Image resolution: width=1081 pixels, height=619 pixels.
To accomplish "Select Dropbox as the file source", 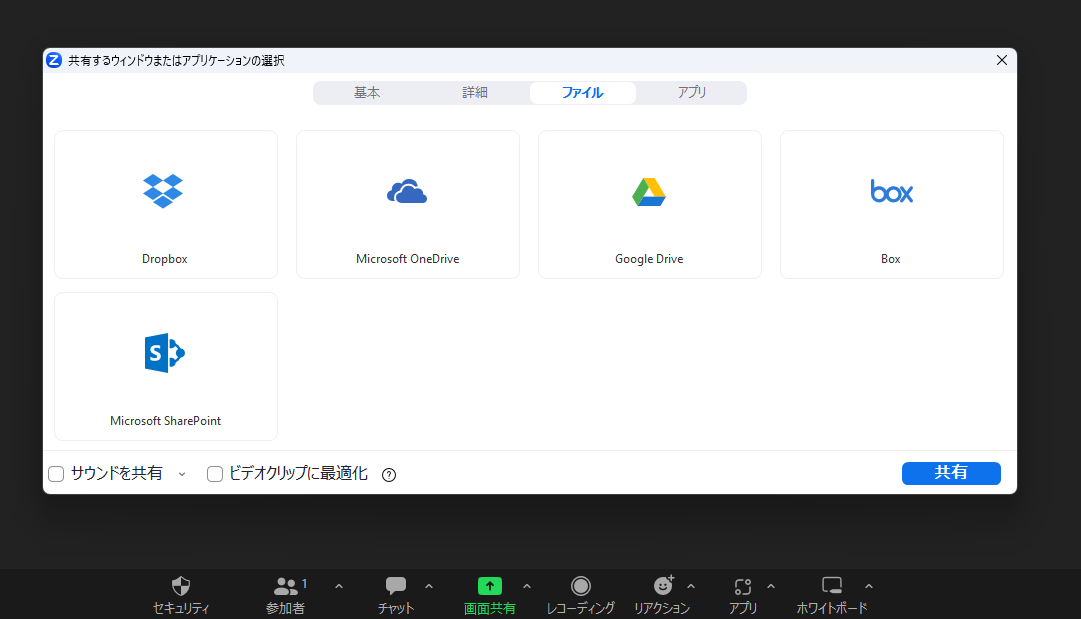I will [x=165, y=204].
